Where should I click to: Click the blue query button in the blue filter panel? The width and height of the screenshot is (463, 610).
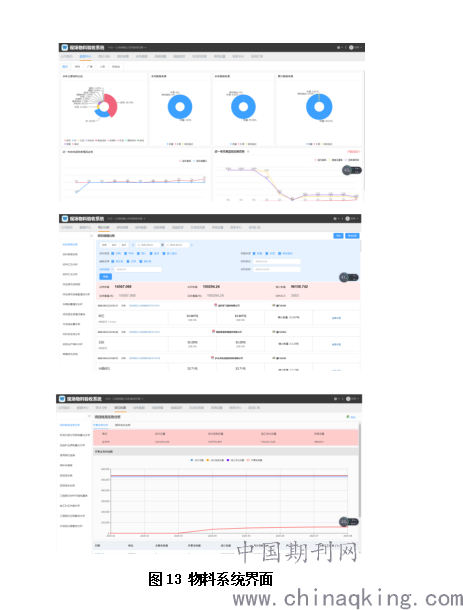105,277
